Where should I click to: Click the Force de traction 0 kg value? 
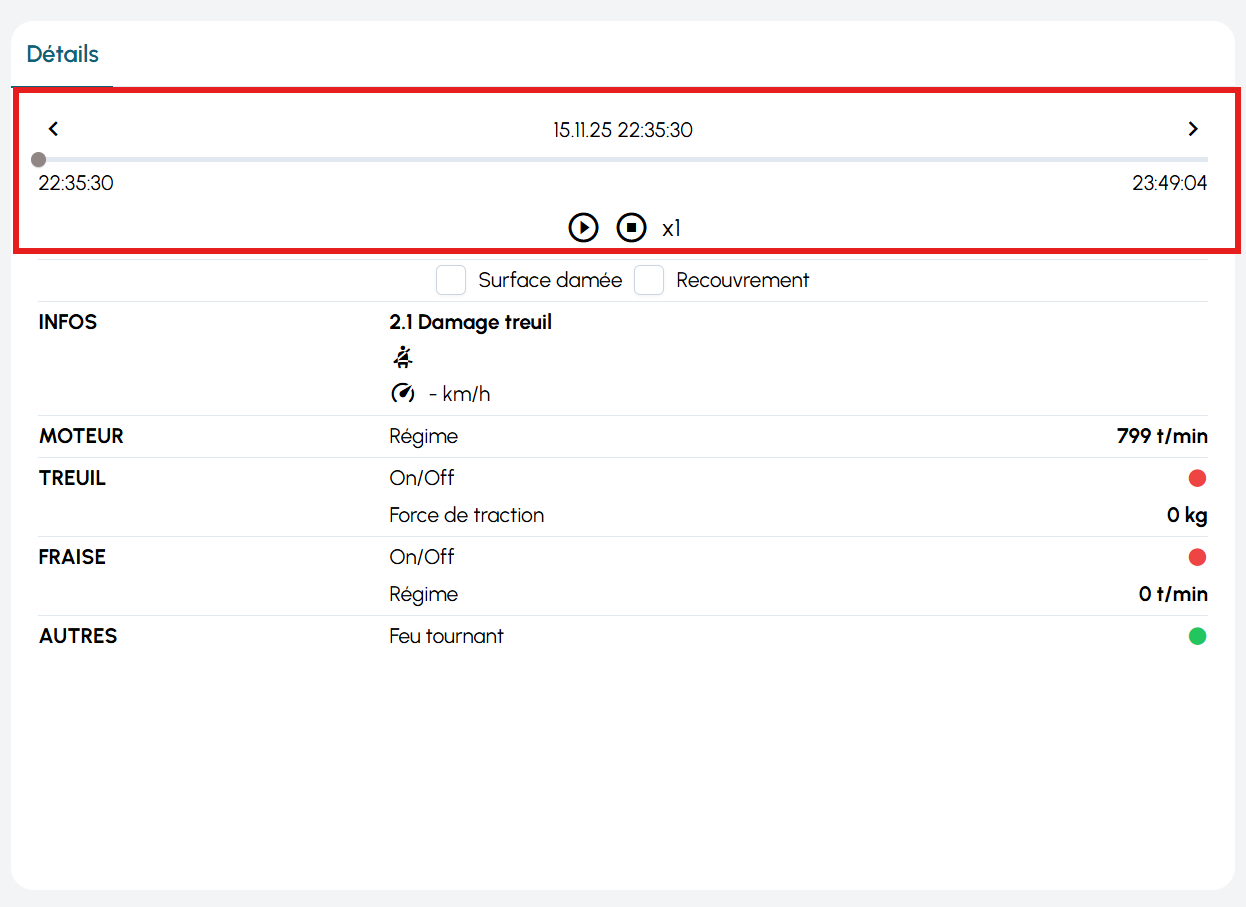tap(1186, 515)
